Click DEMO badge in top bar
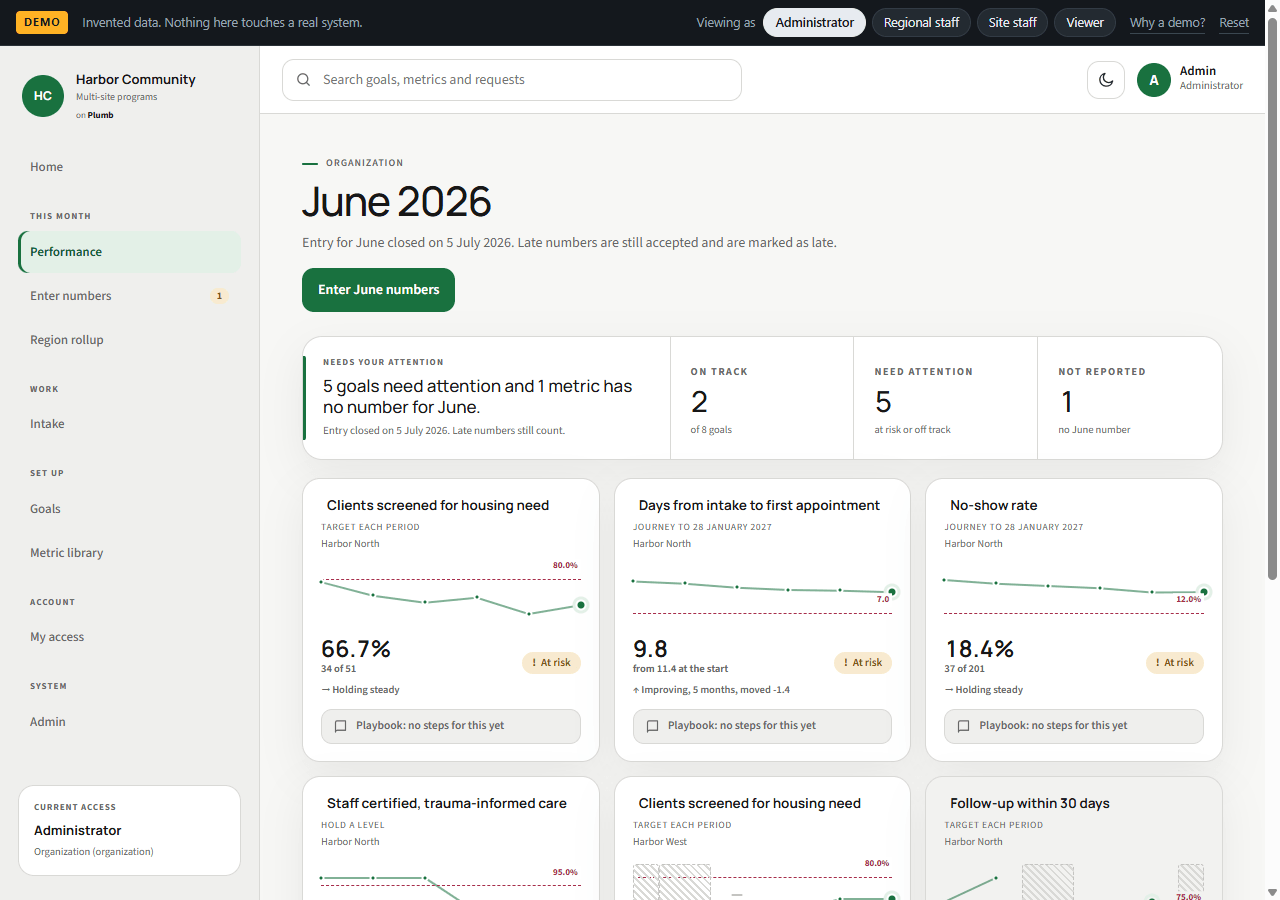1280x900 pixels. 42,22
